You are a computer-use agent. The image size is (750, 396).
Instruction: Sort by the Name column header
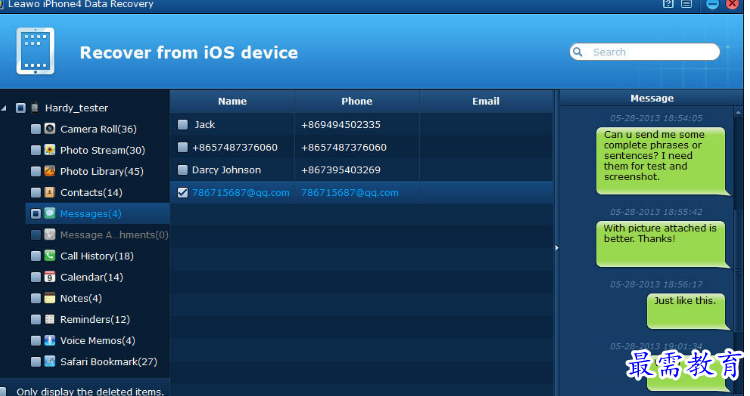click(232, 101)
